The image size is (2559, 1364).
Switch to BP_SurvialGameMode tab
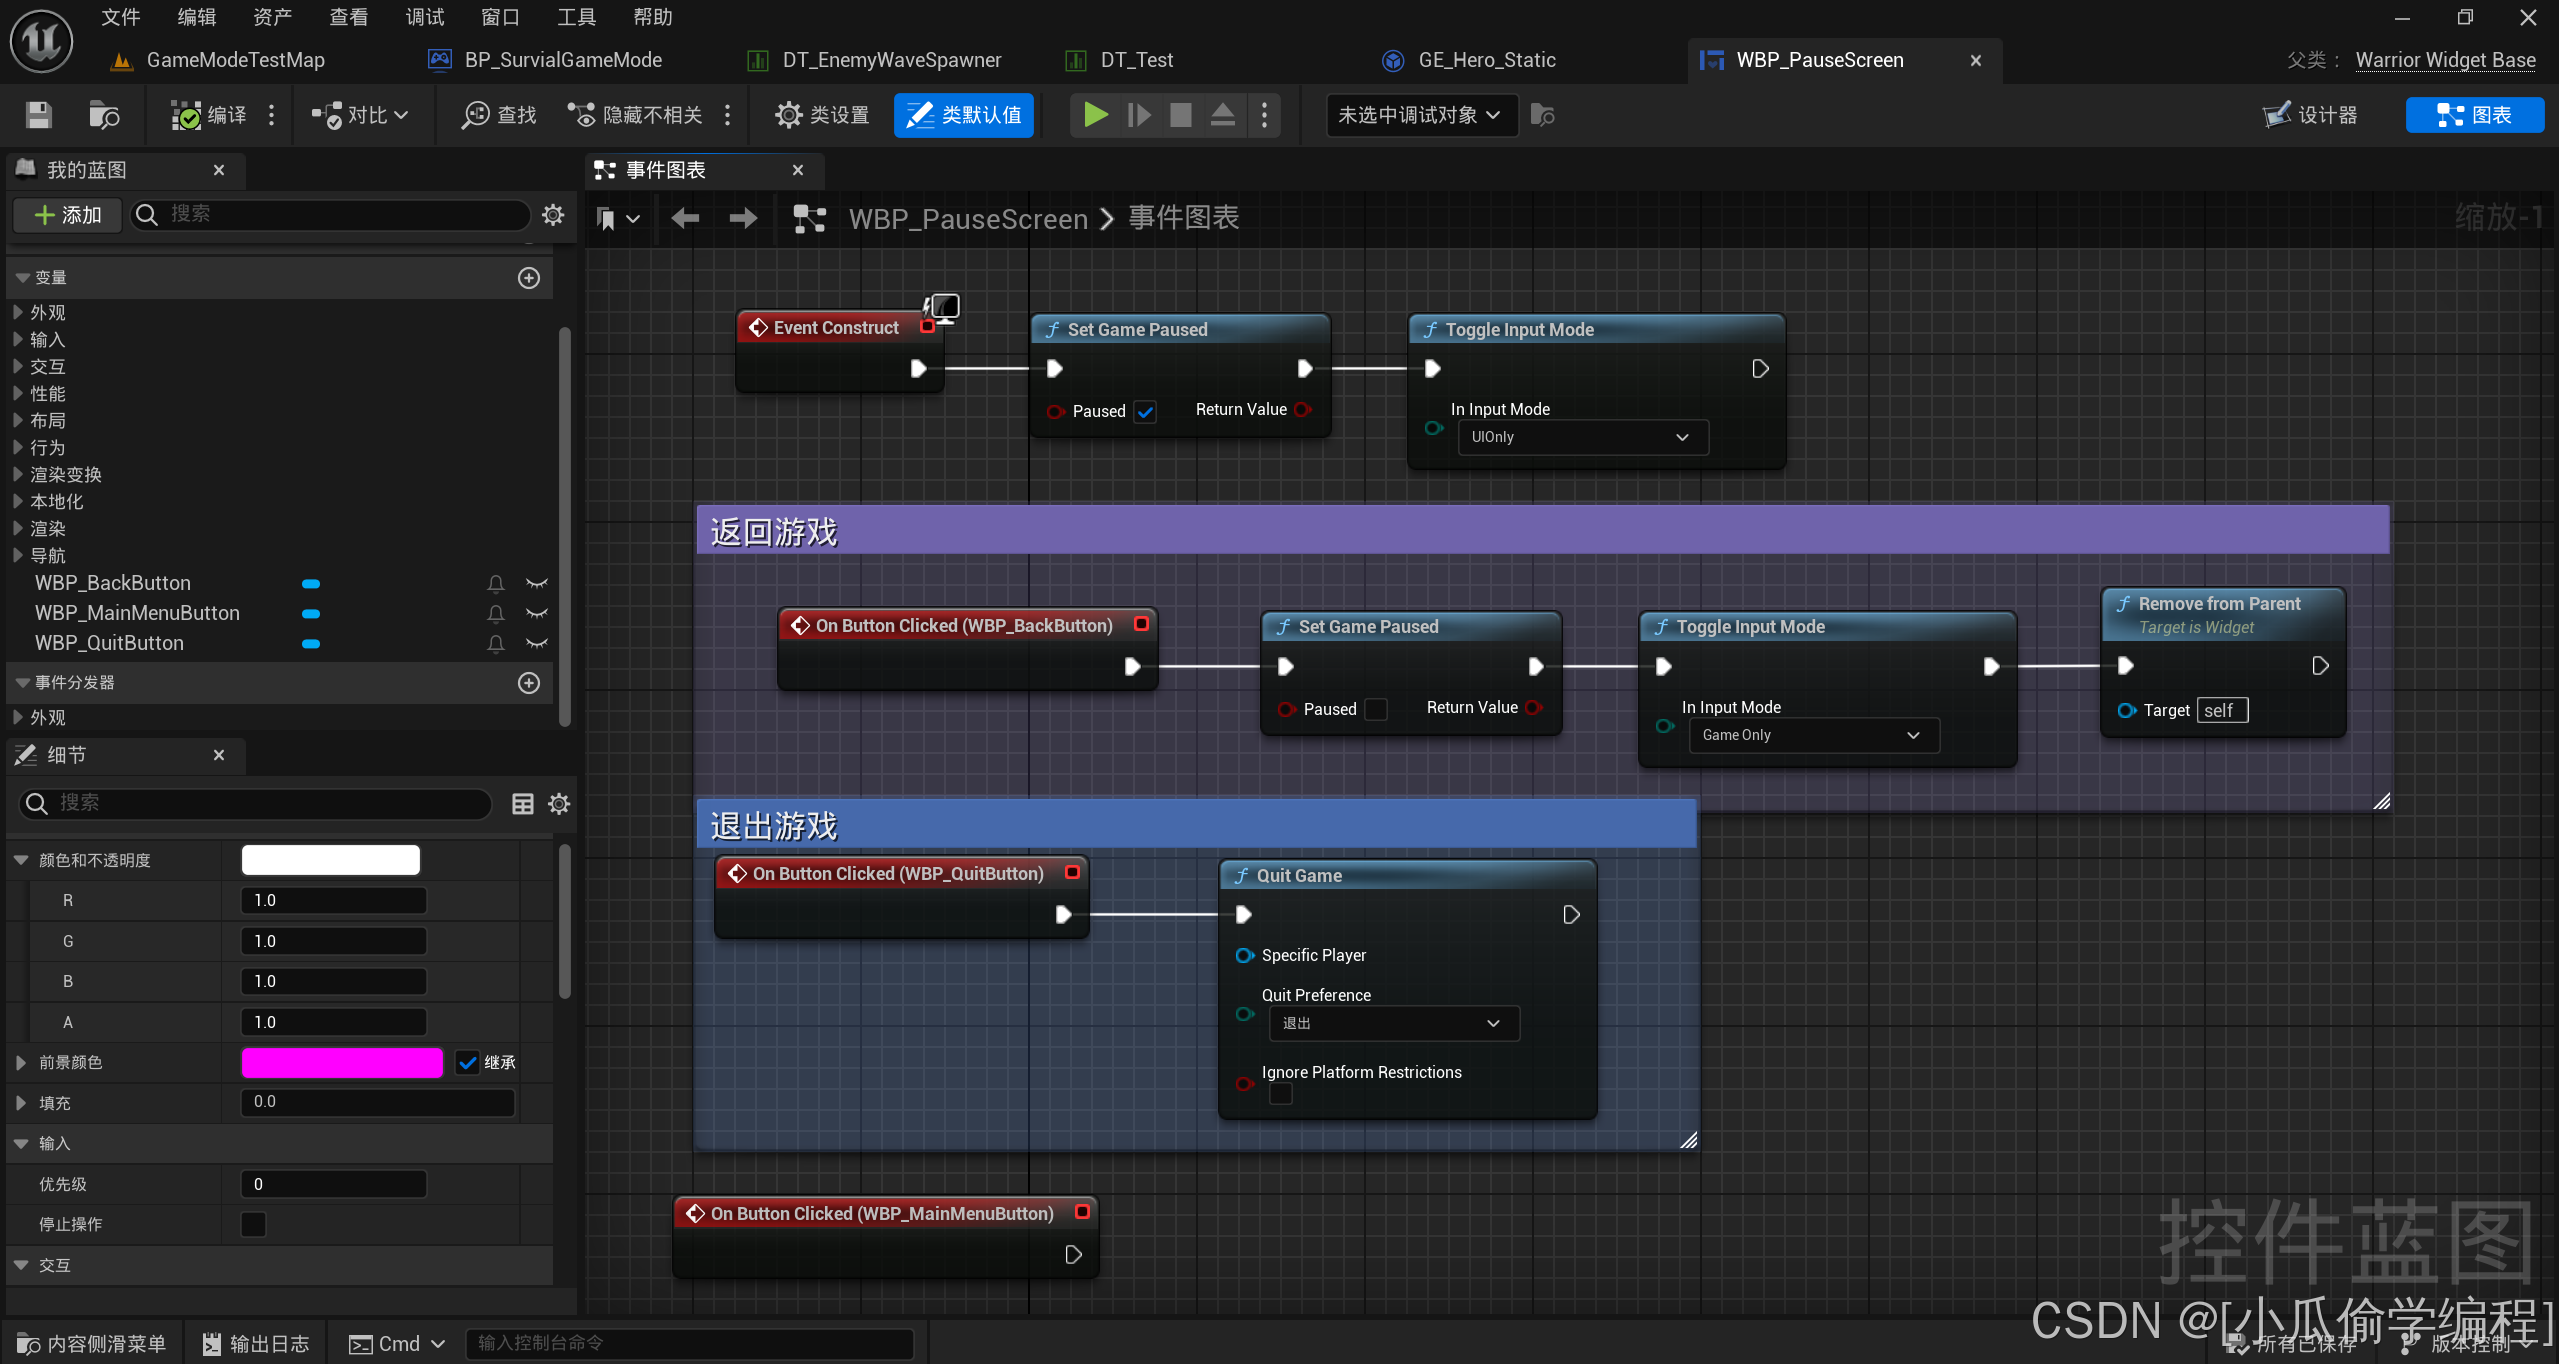pyautogui.click(x=563, y=60)
